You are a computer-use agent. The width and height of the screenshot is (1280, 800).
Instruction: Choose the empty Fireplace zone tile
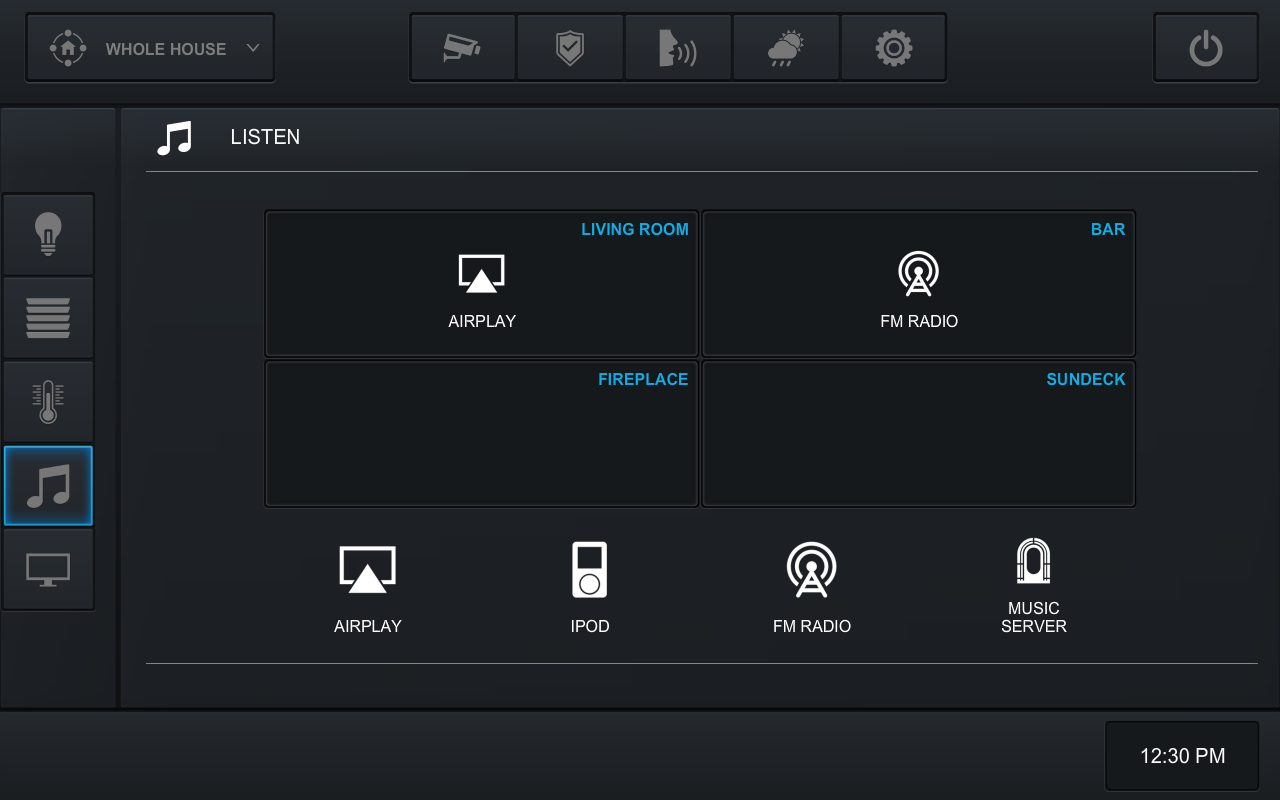click(481, 434)
